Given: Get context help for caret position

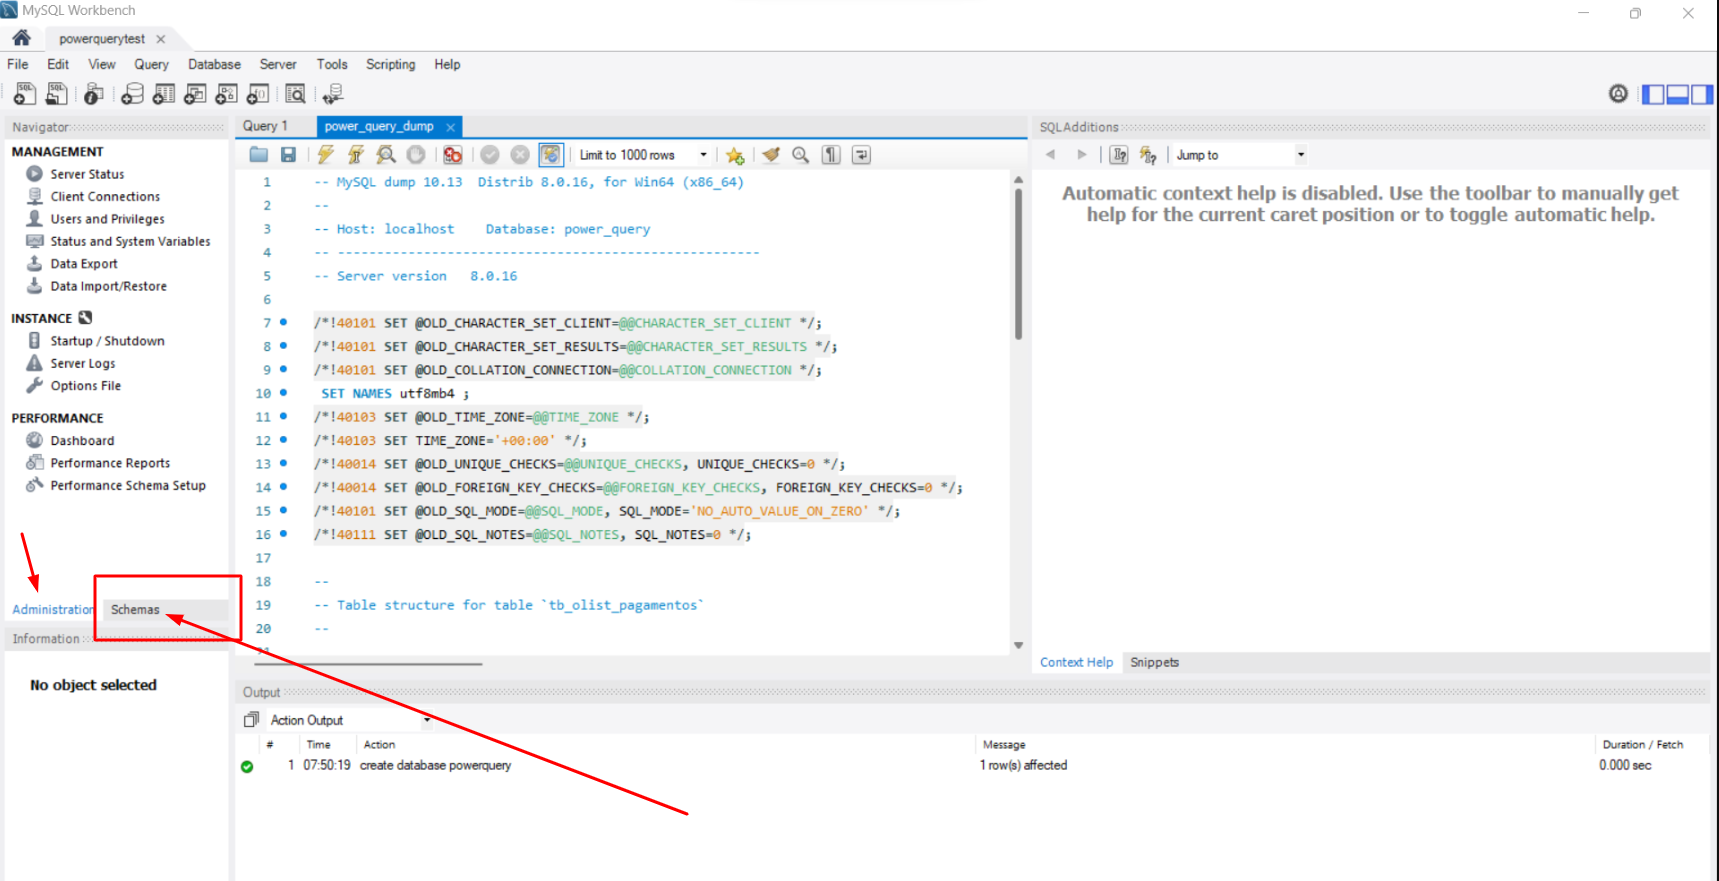Looking at the screenshot, I should pos(1148,155).
